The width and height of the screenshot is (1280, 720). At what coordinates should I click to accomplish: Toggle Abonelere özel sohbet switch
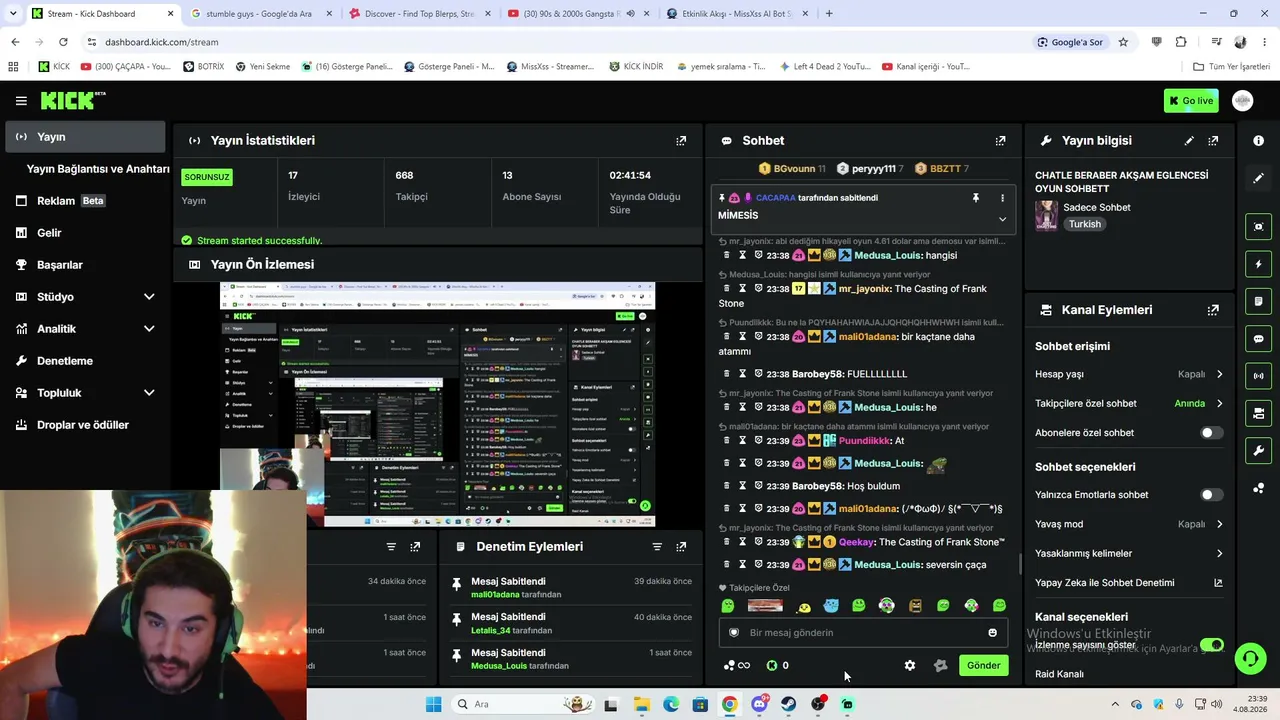tap(1211, 433)
